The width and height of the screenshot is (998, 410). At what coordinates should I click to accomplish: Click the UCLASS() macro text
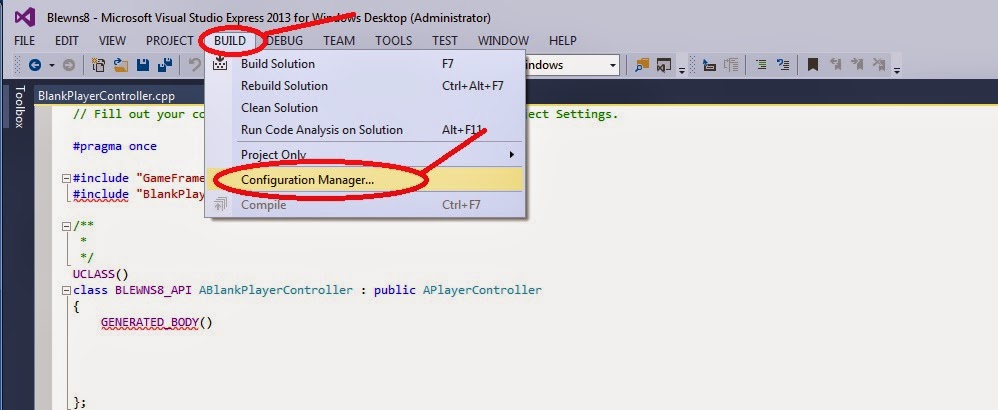pyautogui.click(x=101, y=274)
